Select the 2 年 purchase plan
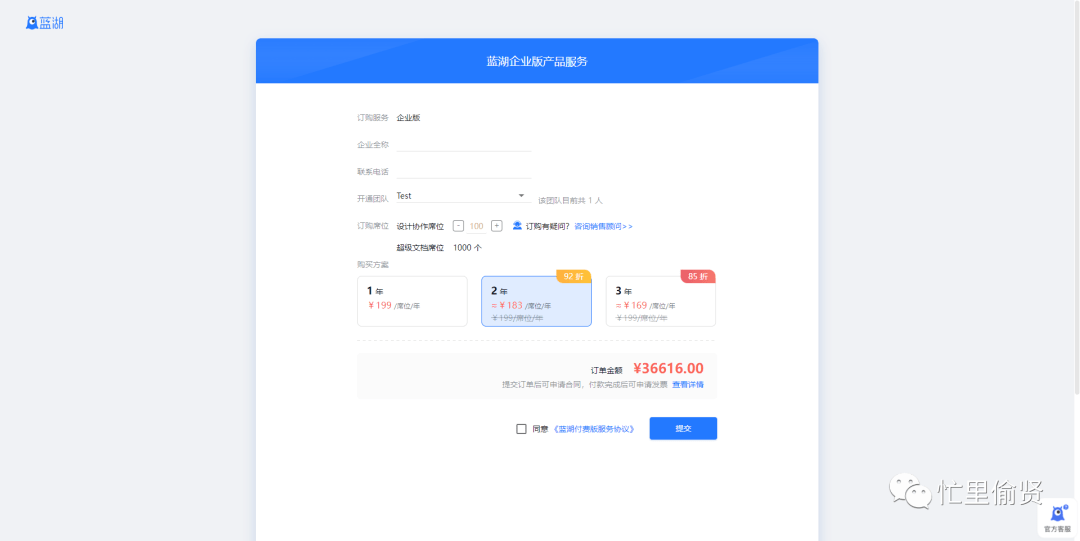The width and height of the screenshot is (1080, 541). point(536,301)
